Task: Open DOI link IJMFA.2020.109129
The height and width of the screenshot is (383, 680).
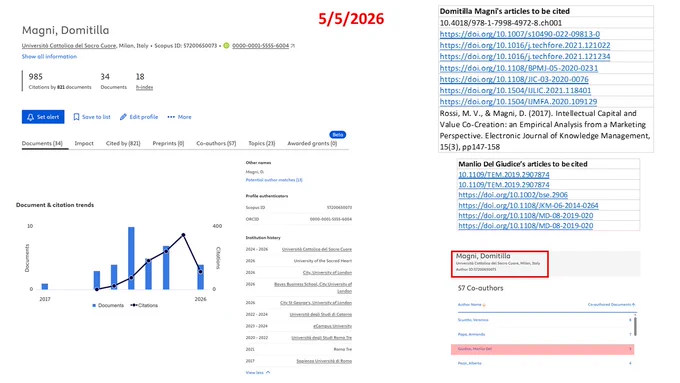Action: tap(518, 102)
